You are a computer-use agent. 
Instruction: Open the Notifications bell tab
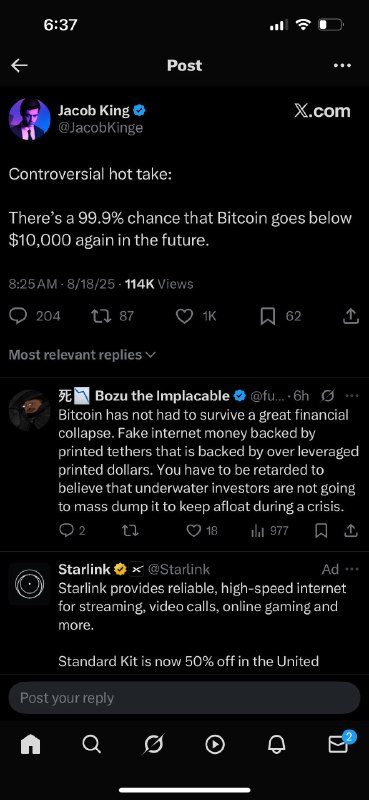277,745
